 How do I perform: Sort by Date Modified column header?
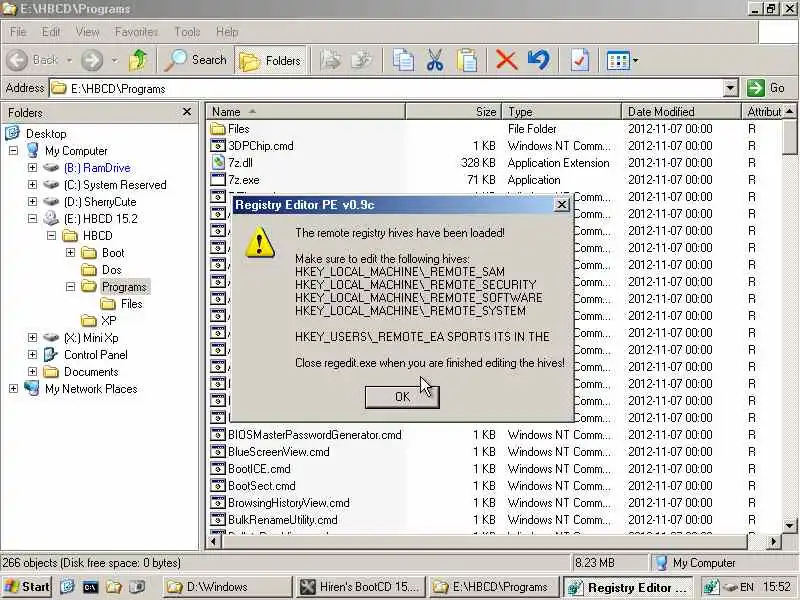click(x=681, y=112)
